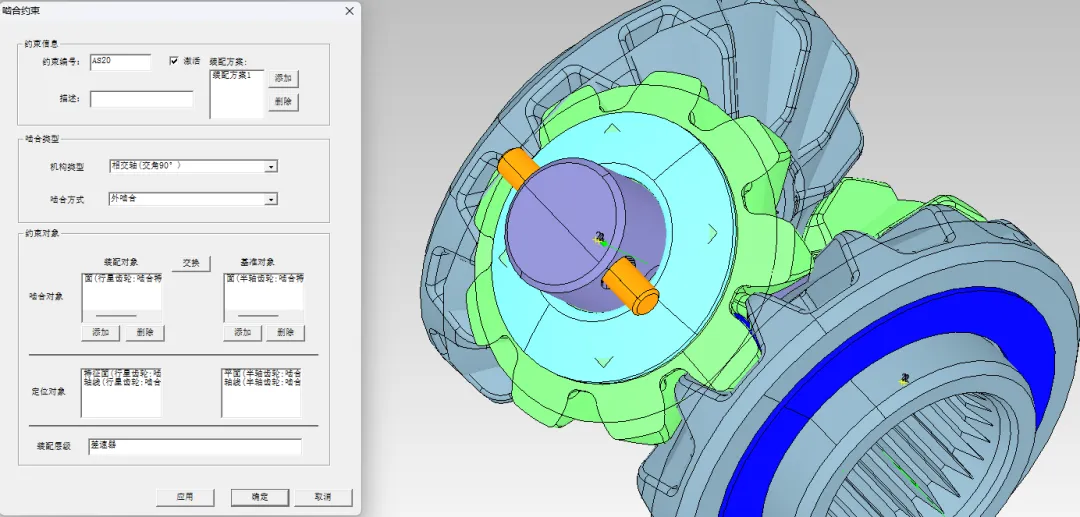This screenshot has width=1080, height=517.
Task: Expand the 啮合方式 dropdown showing 外啮合
Action: pos(271,200)
